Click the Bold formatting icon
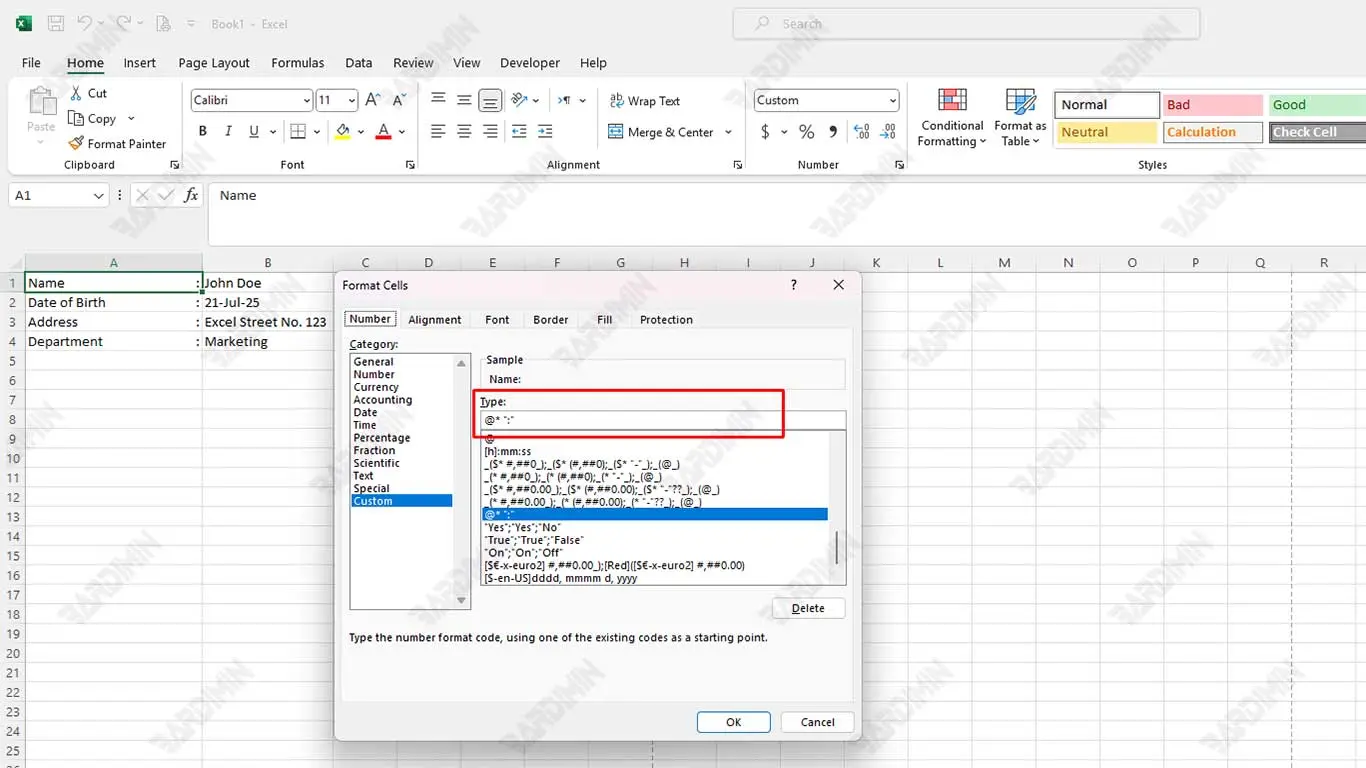Image resolution: width=1366 pixels, height=768 pixels. [203, 132]
